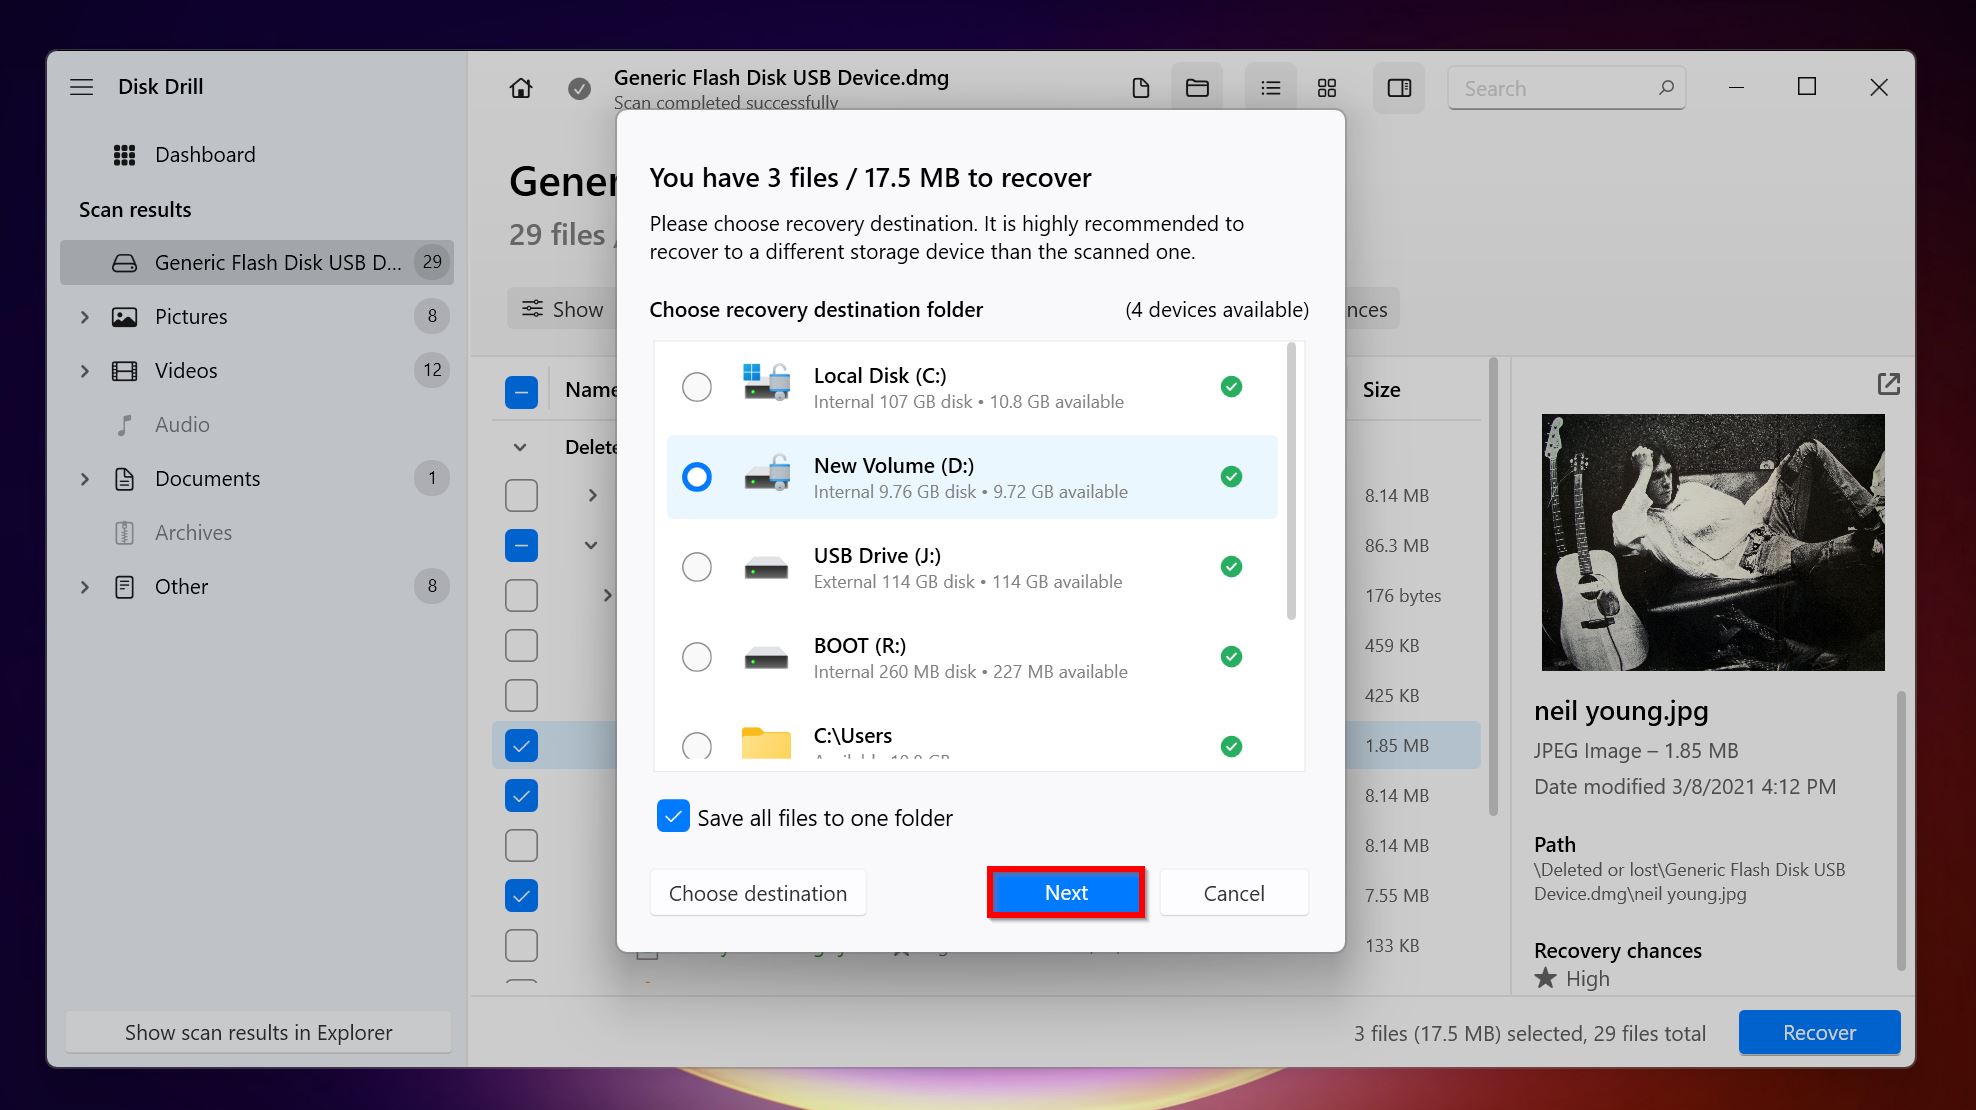The image size is (1976, 1110).
Task: Click the USB Drive (J:) drive icon
Action: point(767,569)
